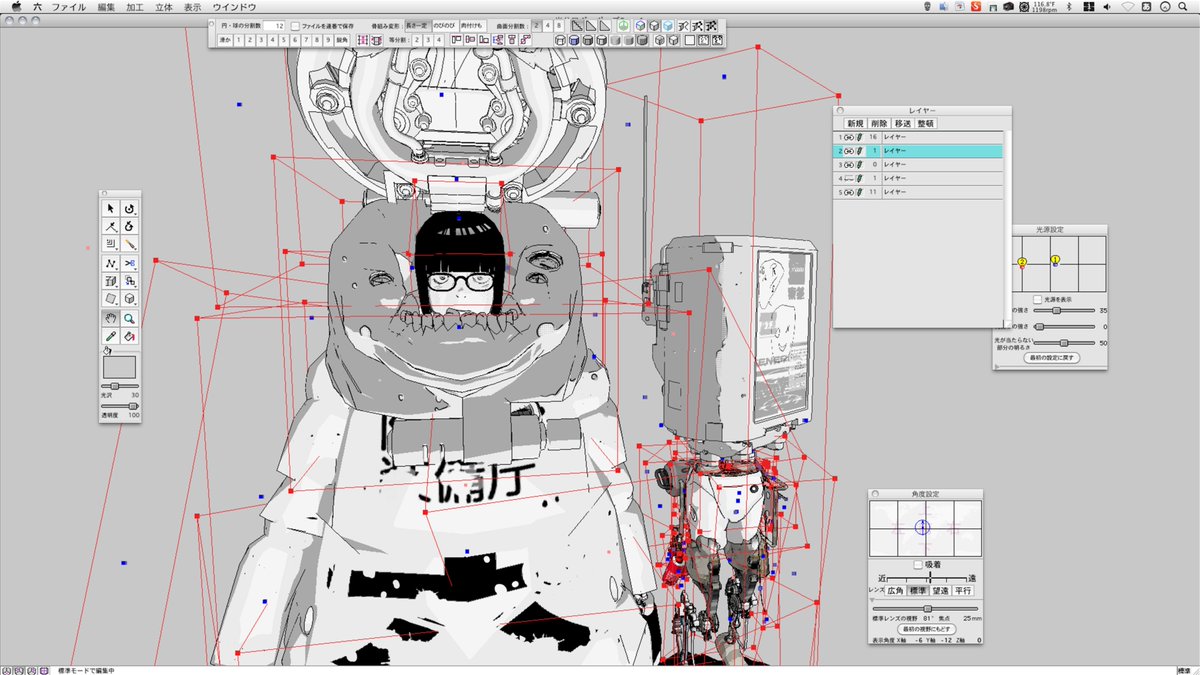Viewport: 1200px width, 675px height.
Task: Select the rotate tool beside arrow tool
Action: pyautogui.click(x=129, y=208)
